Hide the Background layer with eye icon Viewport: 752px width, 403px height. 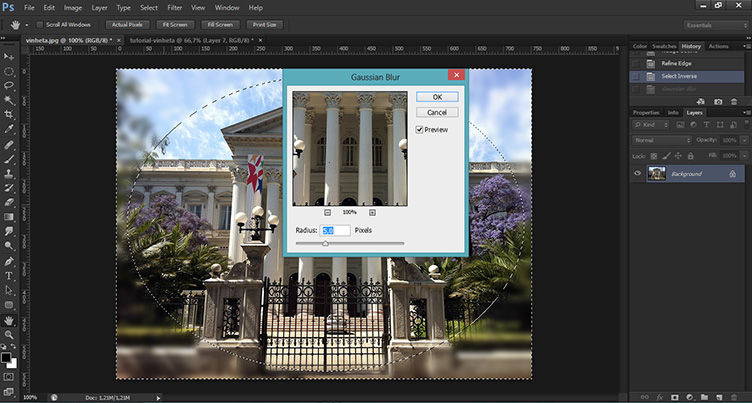tap(638, 174)
